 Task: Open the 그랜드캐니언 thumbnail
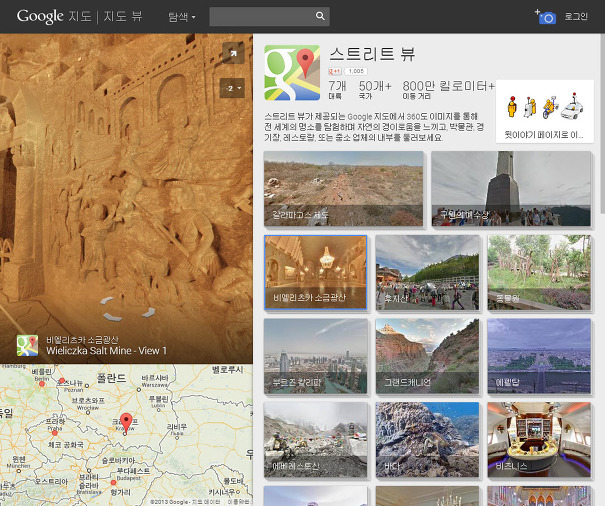427,356
